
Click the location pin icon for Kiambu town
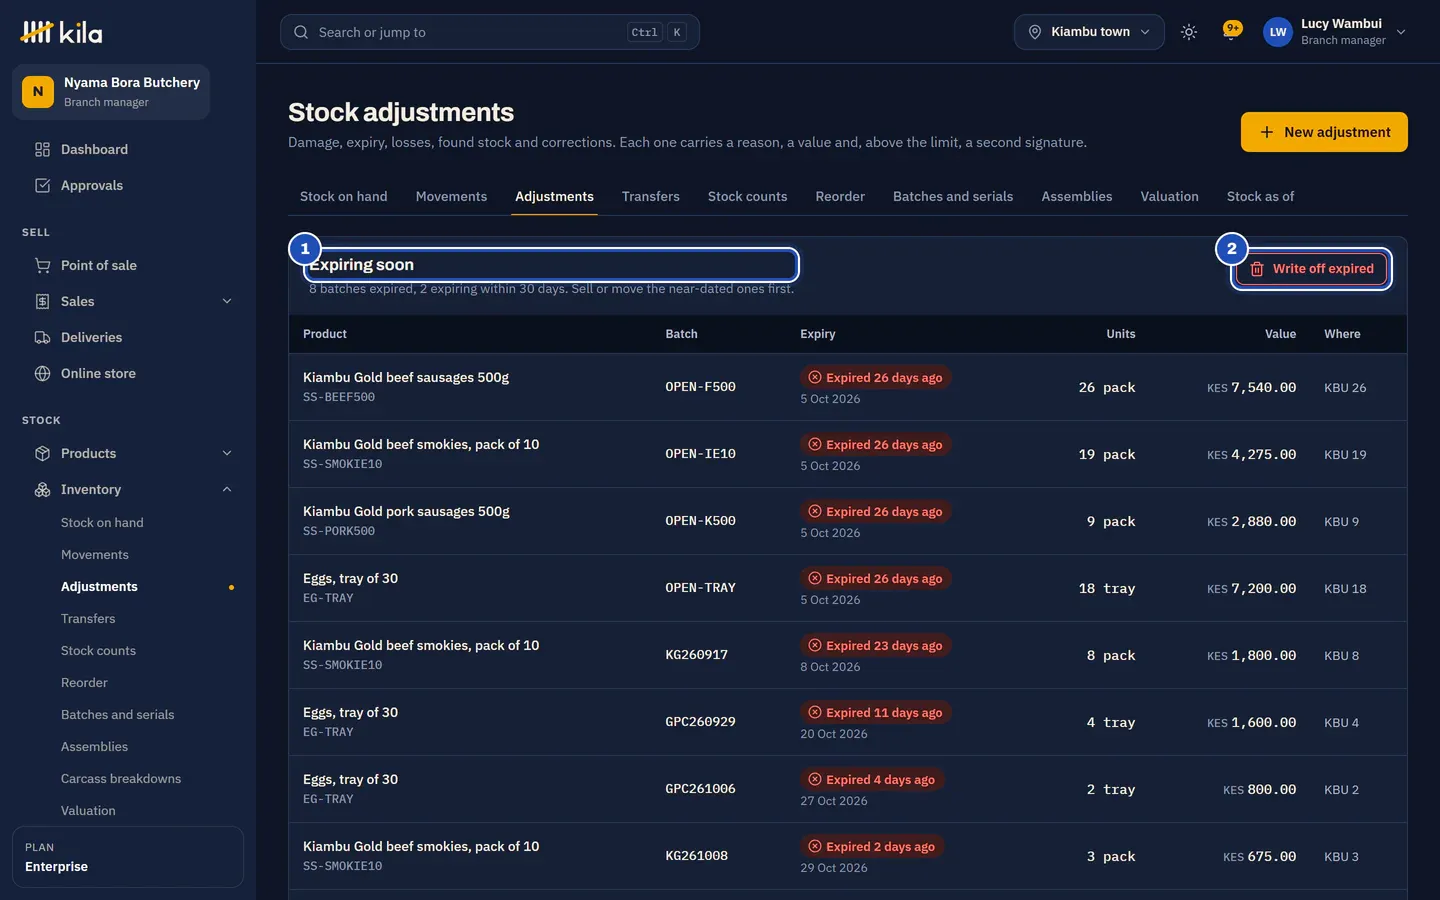point(1035,32)
